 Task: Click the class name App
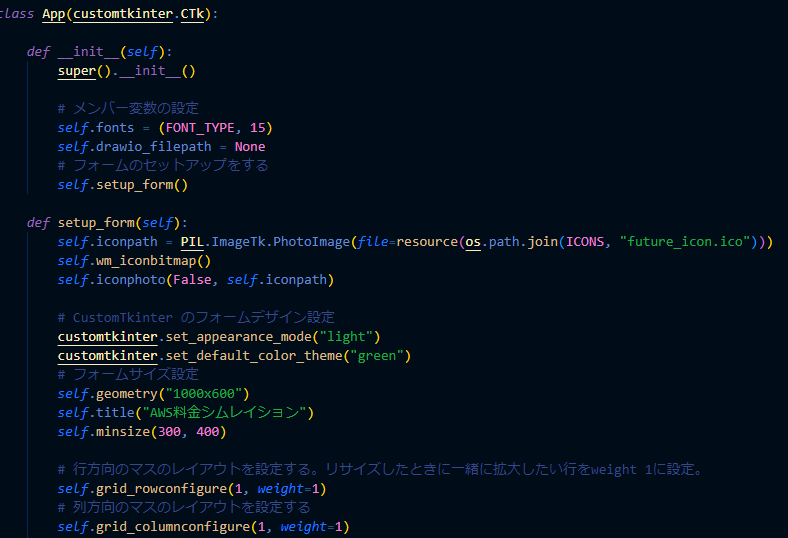(x=54, y=14)
